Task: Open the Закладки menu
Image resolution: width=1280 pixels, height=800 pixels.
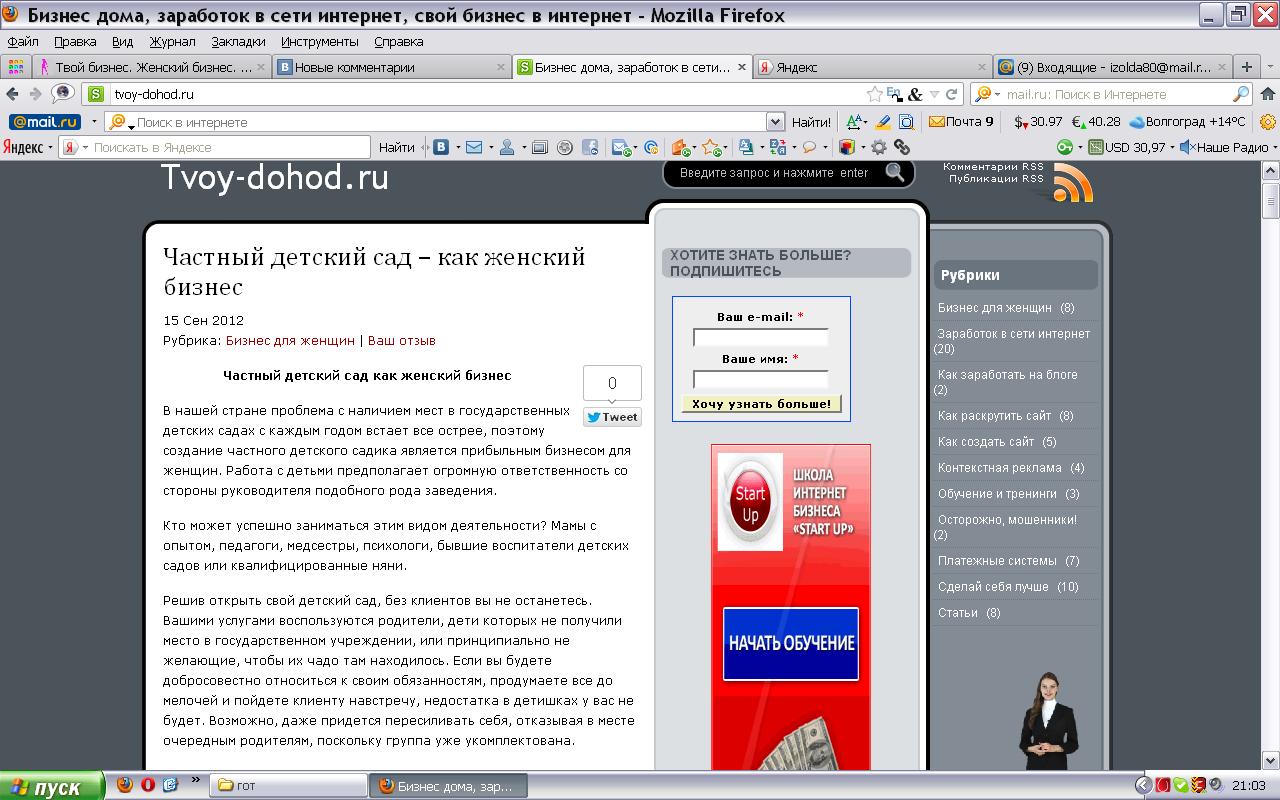Action: (x=238, y=42)
